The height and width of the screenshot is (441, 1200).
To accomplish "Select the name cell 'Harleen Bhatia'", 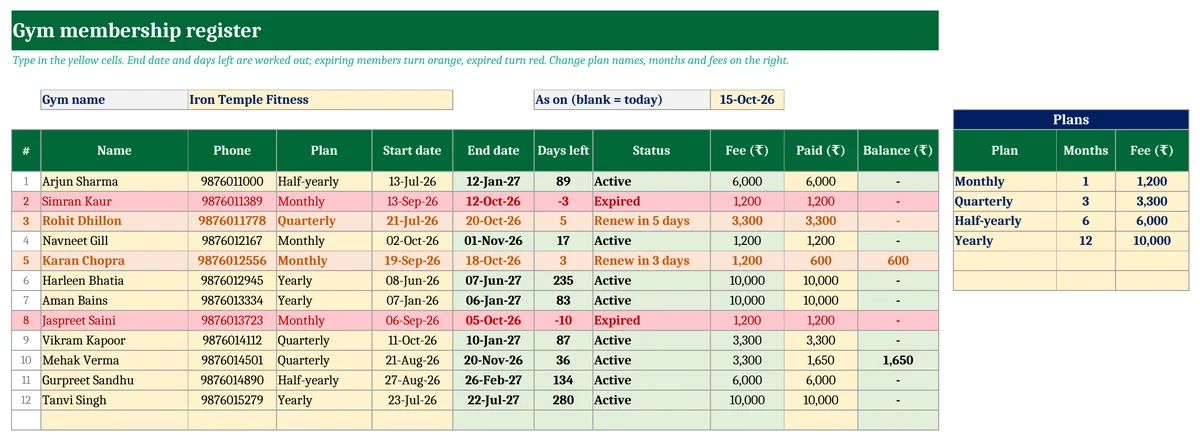I will [114, 281].
